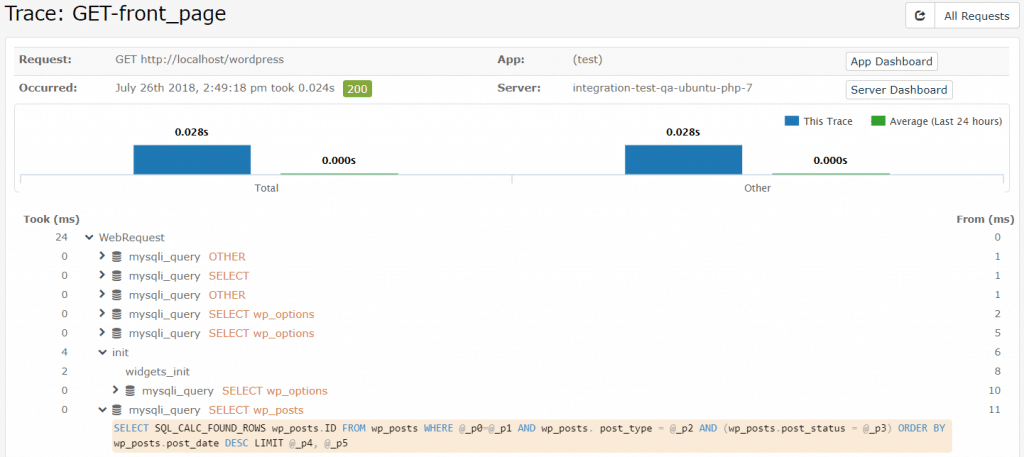The height and width of the screenshot is (457, 1024).
Task: Click the From (ms) column header
Action: click(985, 219)
